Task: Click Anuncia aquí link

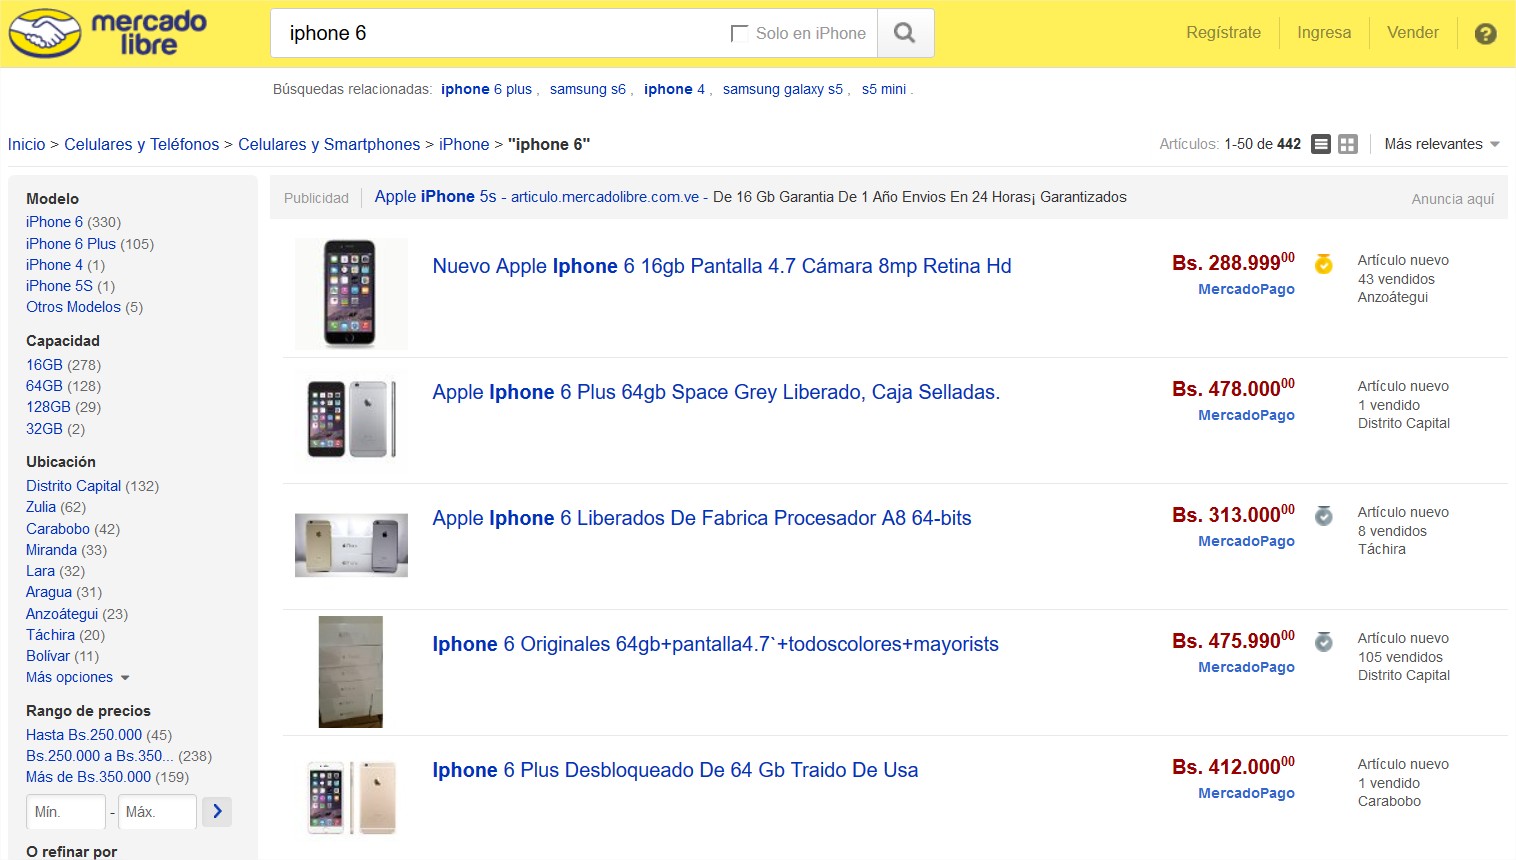Action: pyautogui.click(x=1453, y=199)
